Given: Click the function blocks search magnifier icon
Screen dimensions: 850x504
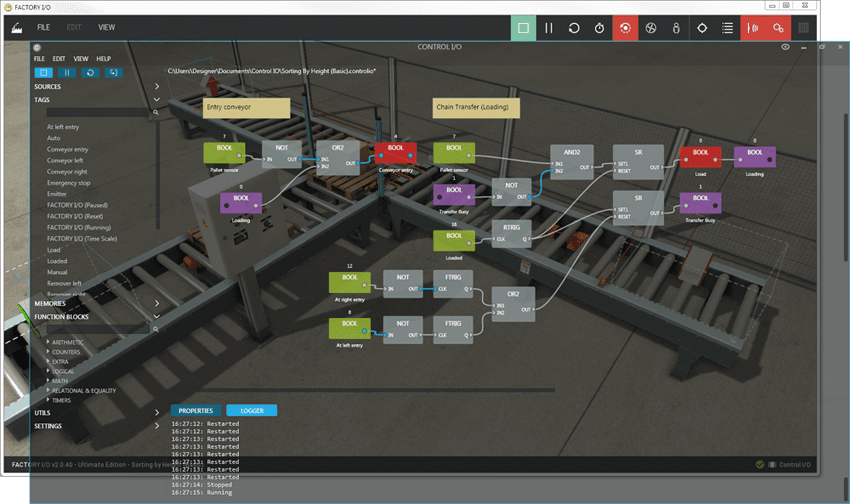Looking at the screenshot, I should pyautogui.click(x=156, y=329).
